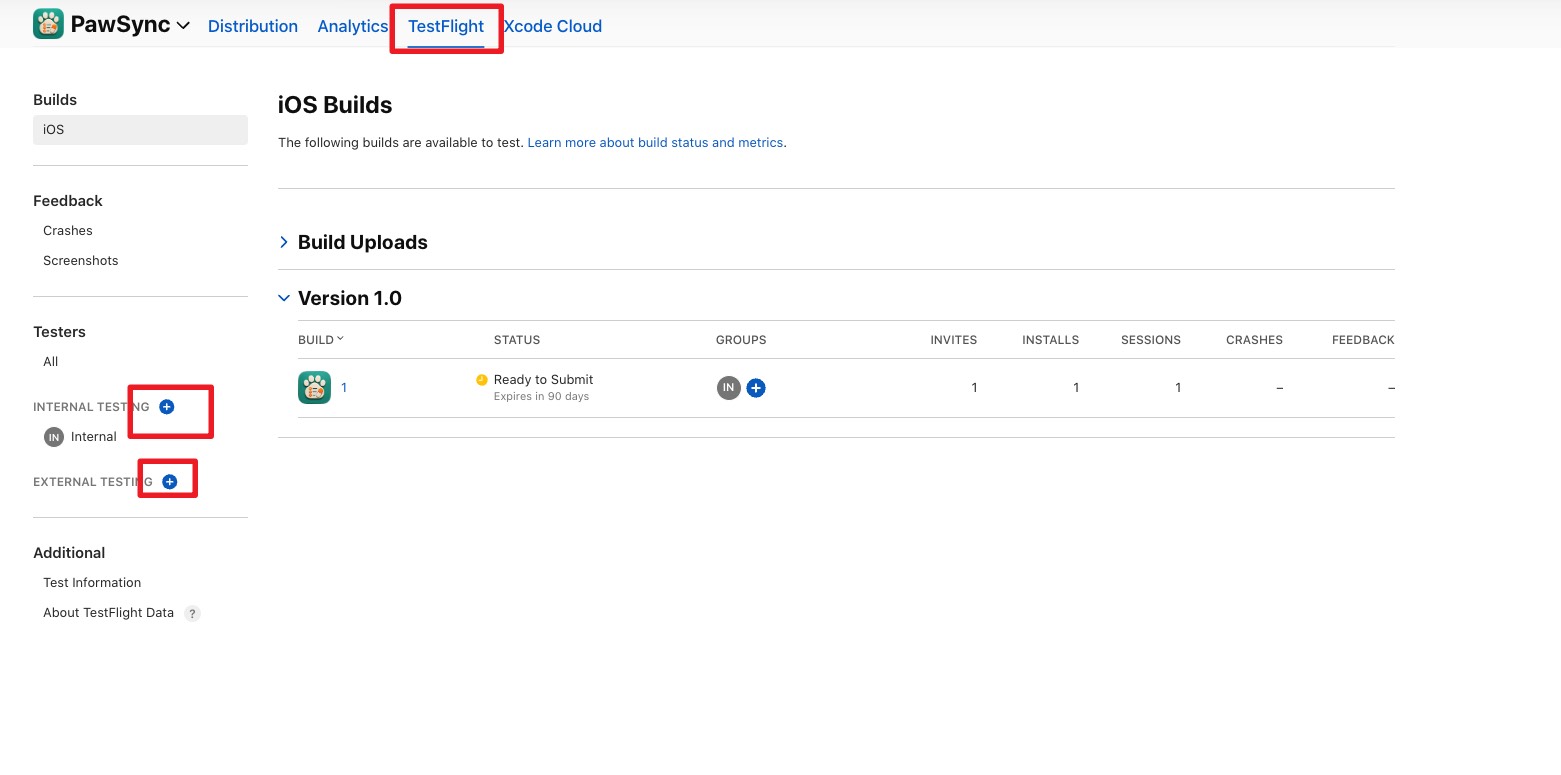Click the PawSync app icon in header

coord(48,24)
